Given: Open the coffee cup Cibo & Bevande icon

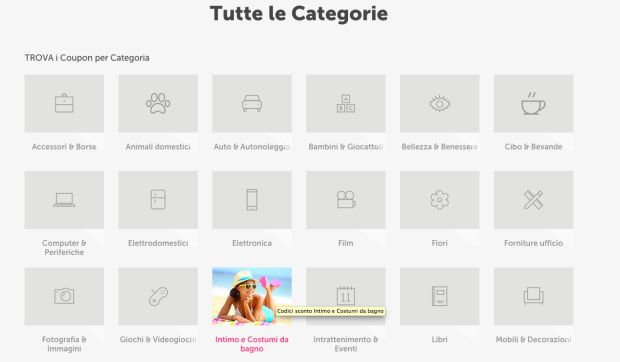Looking at the screenshot, I should pyautogui.click(x=533, y=104).
